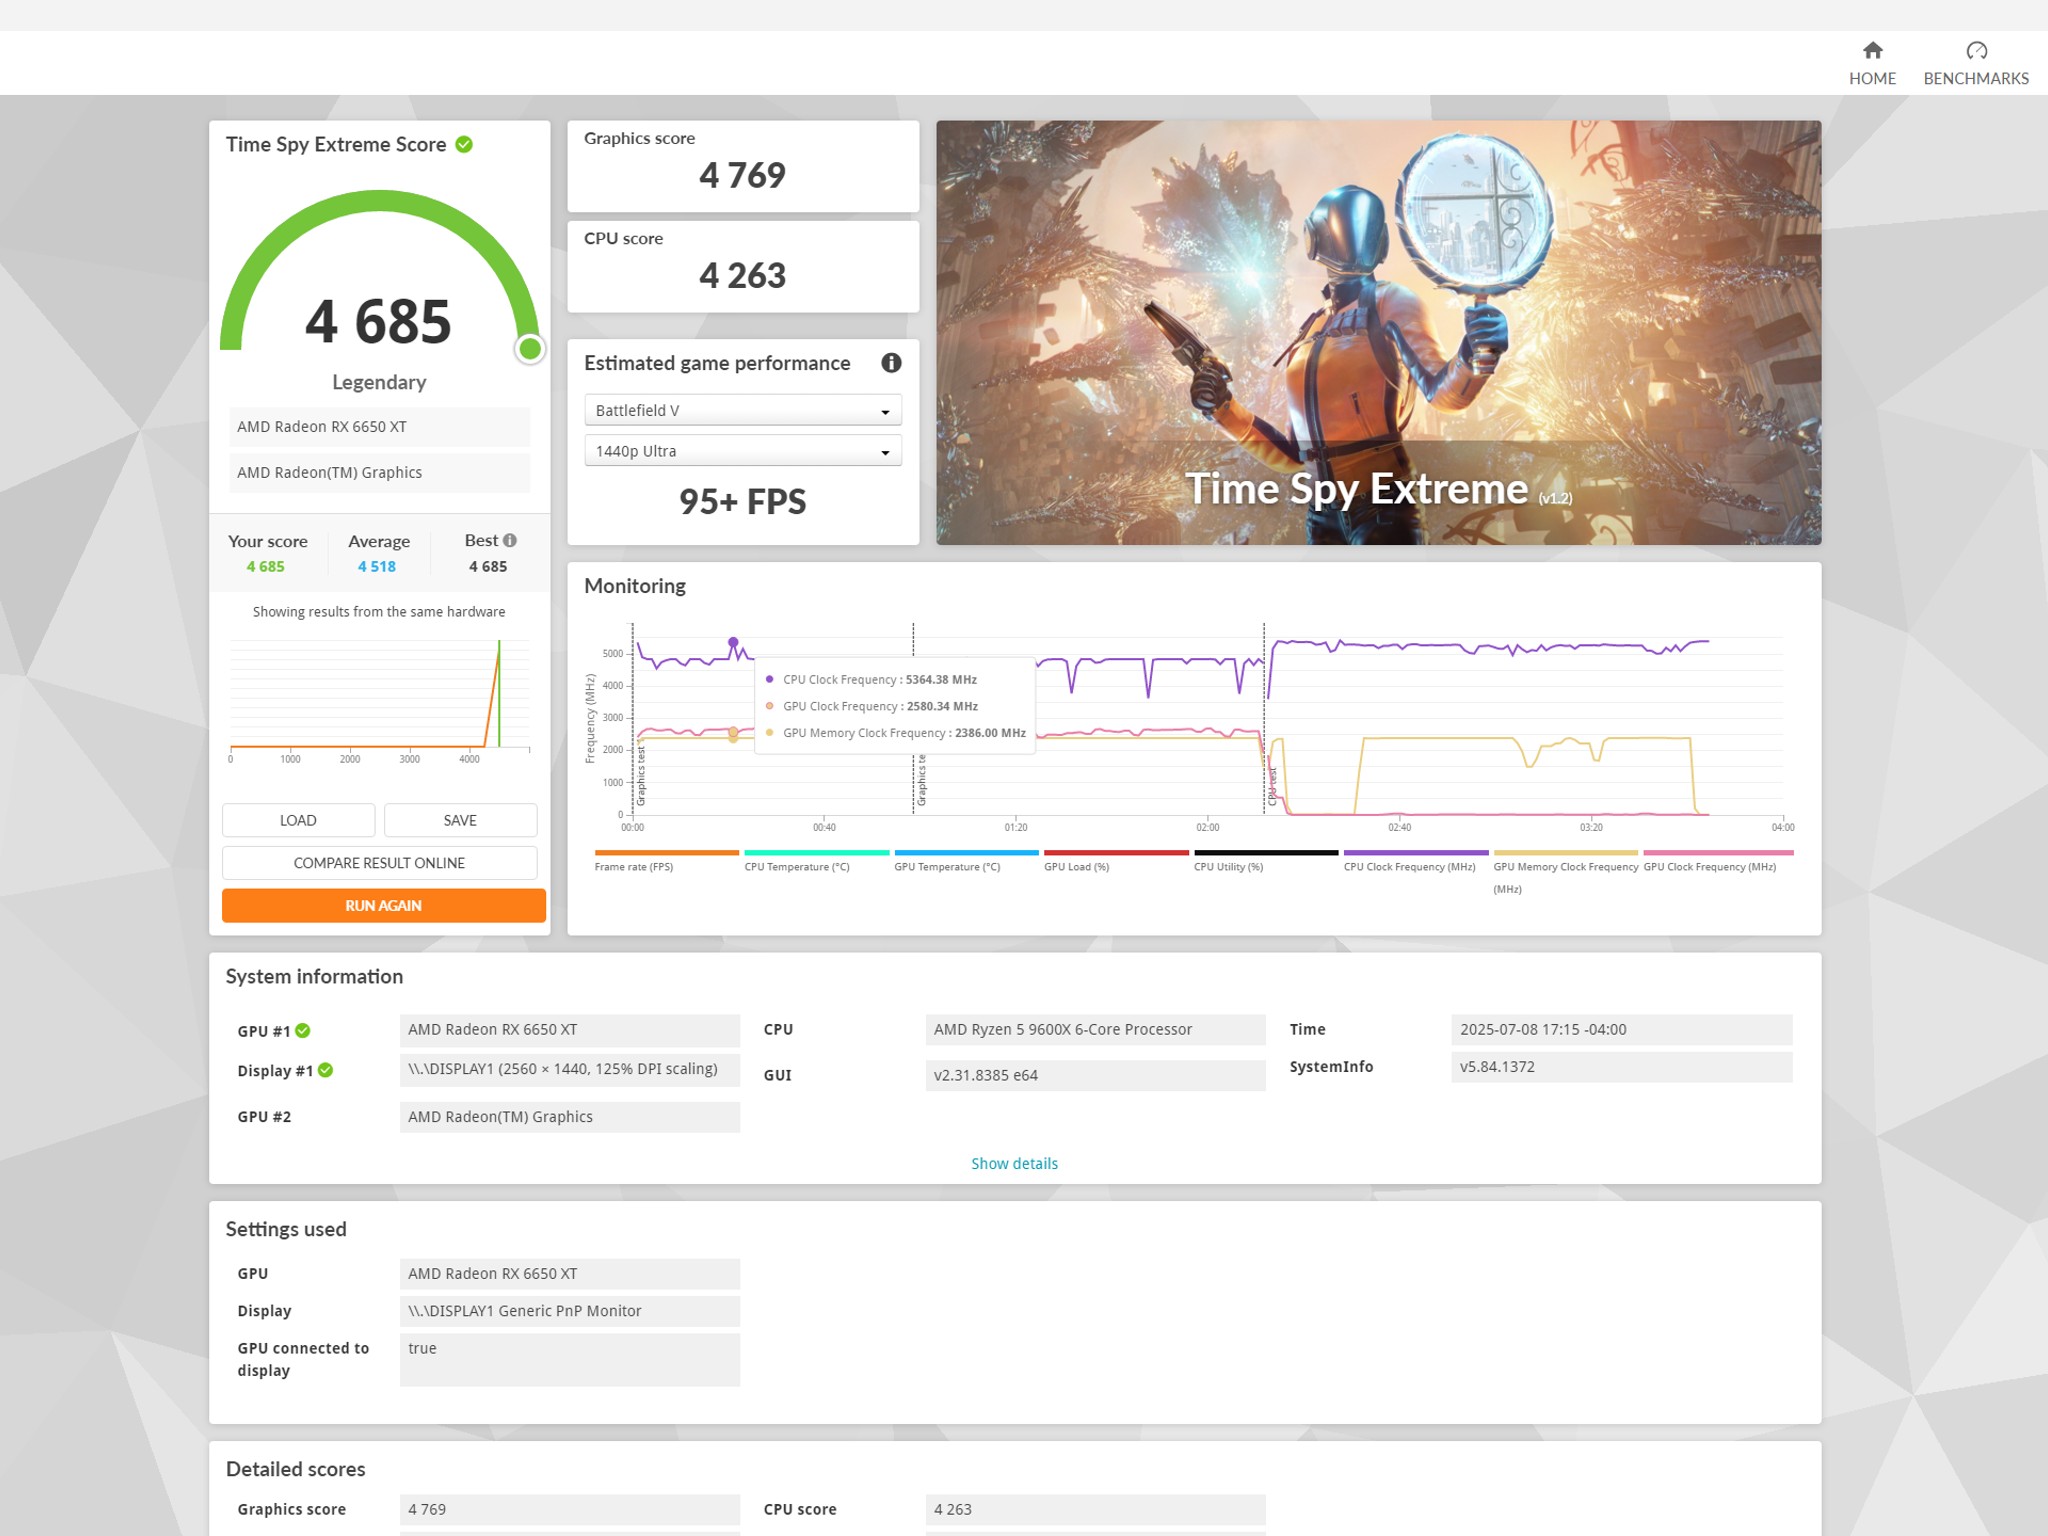Go to the BENCHMARKS menu item
Screen dimensions: 2048x1536
tap(1976, 78)
